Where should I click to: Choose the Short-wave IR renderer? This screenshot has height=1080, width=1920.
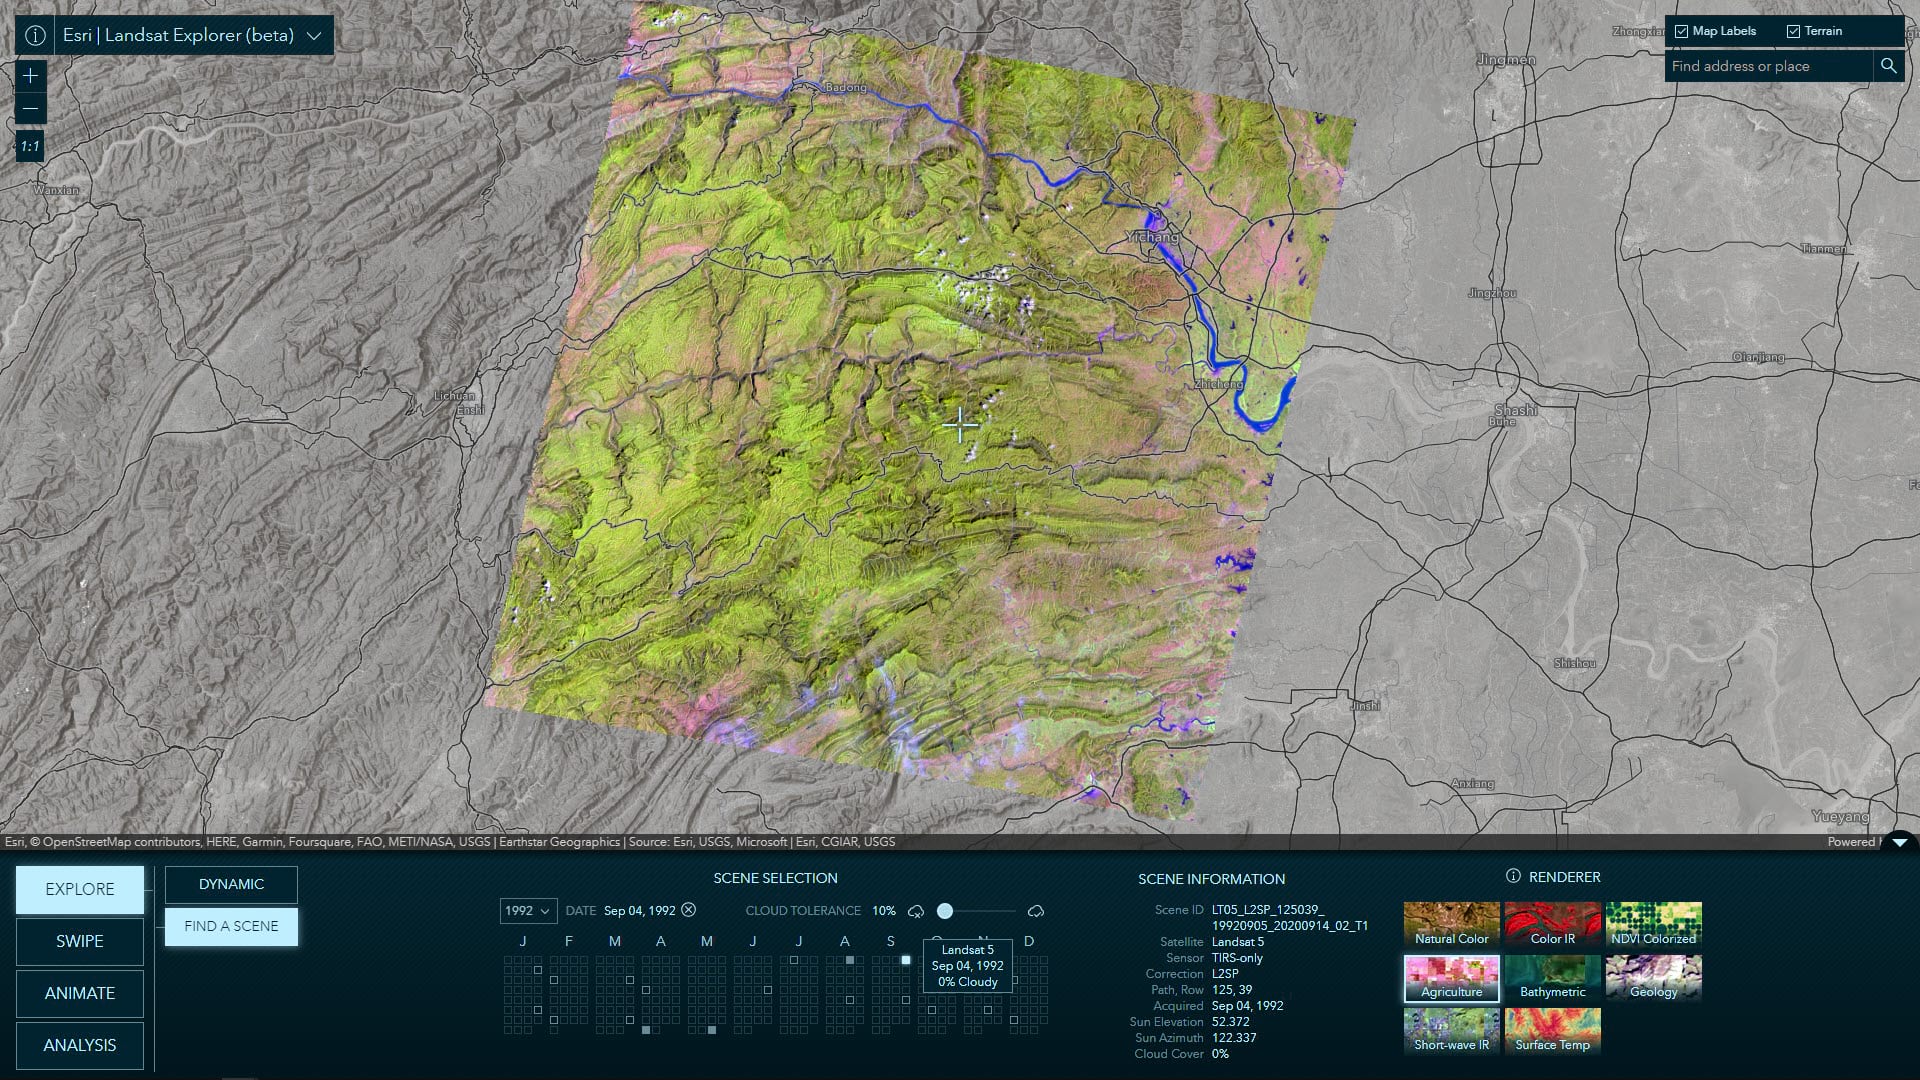coord(1451,1031)
